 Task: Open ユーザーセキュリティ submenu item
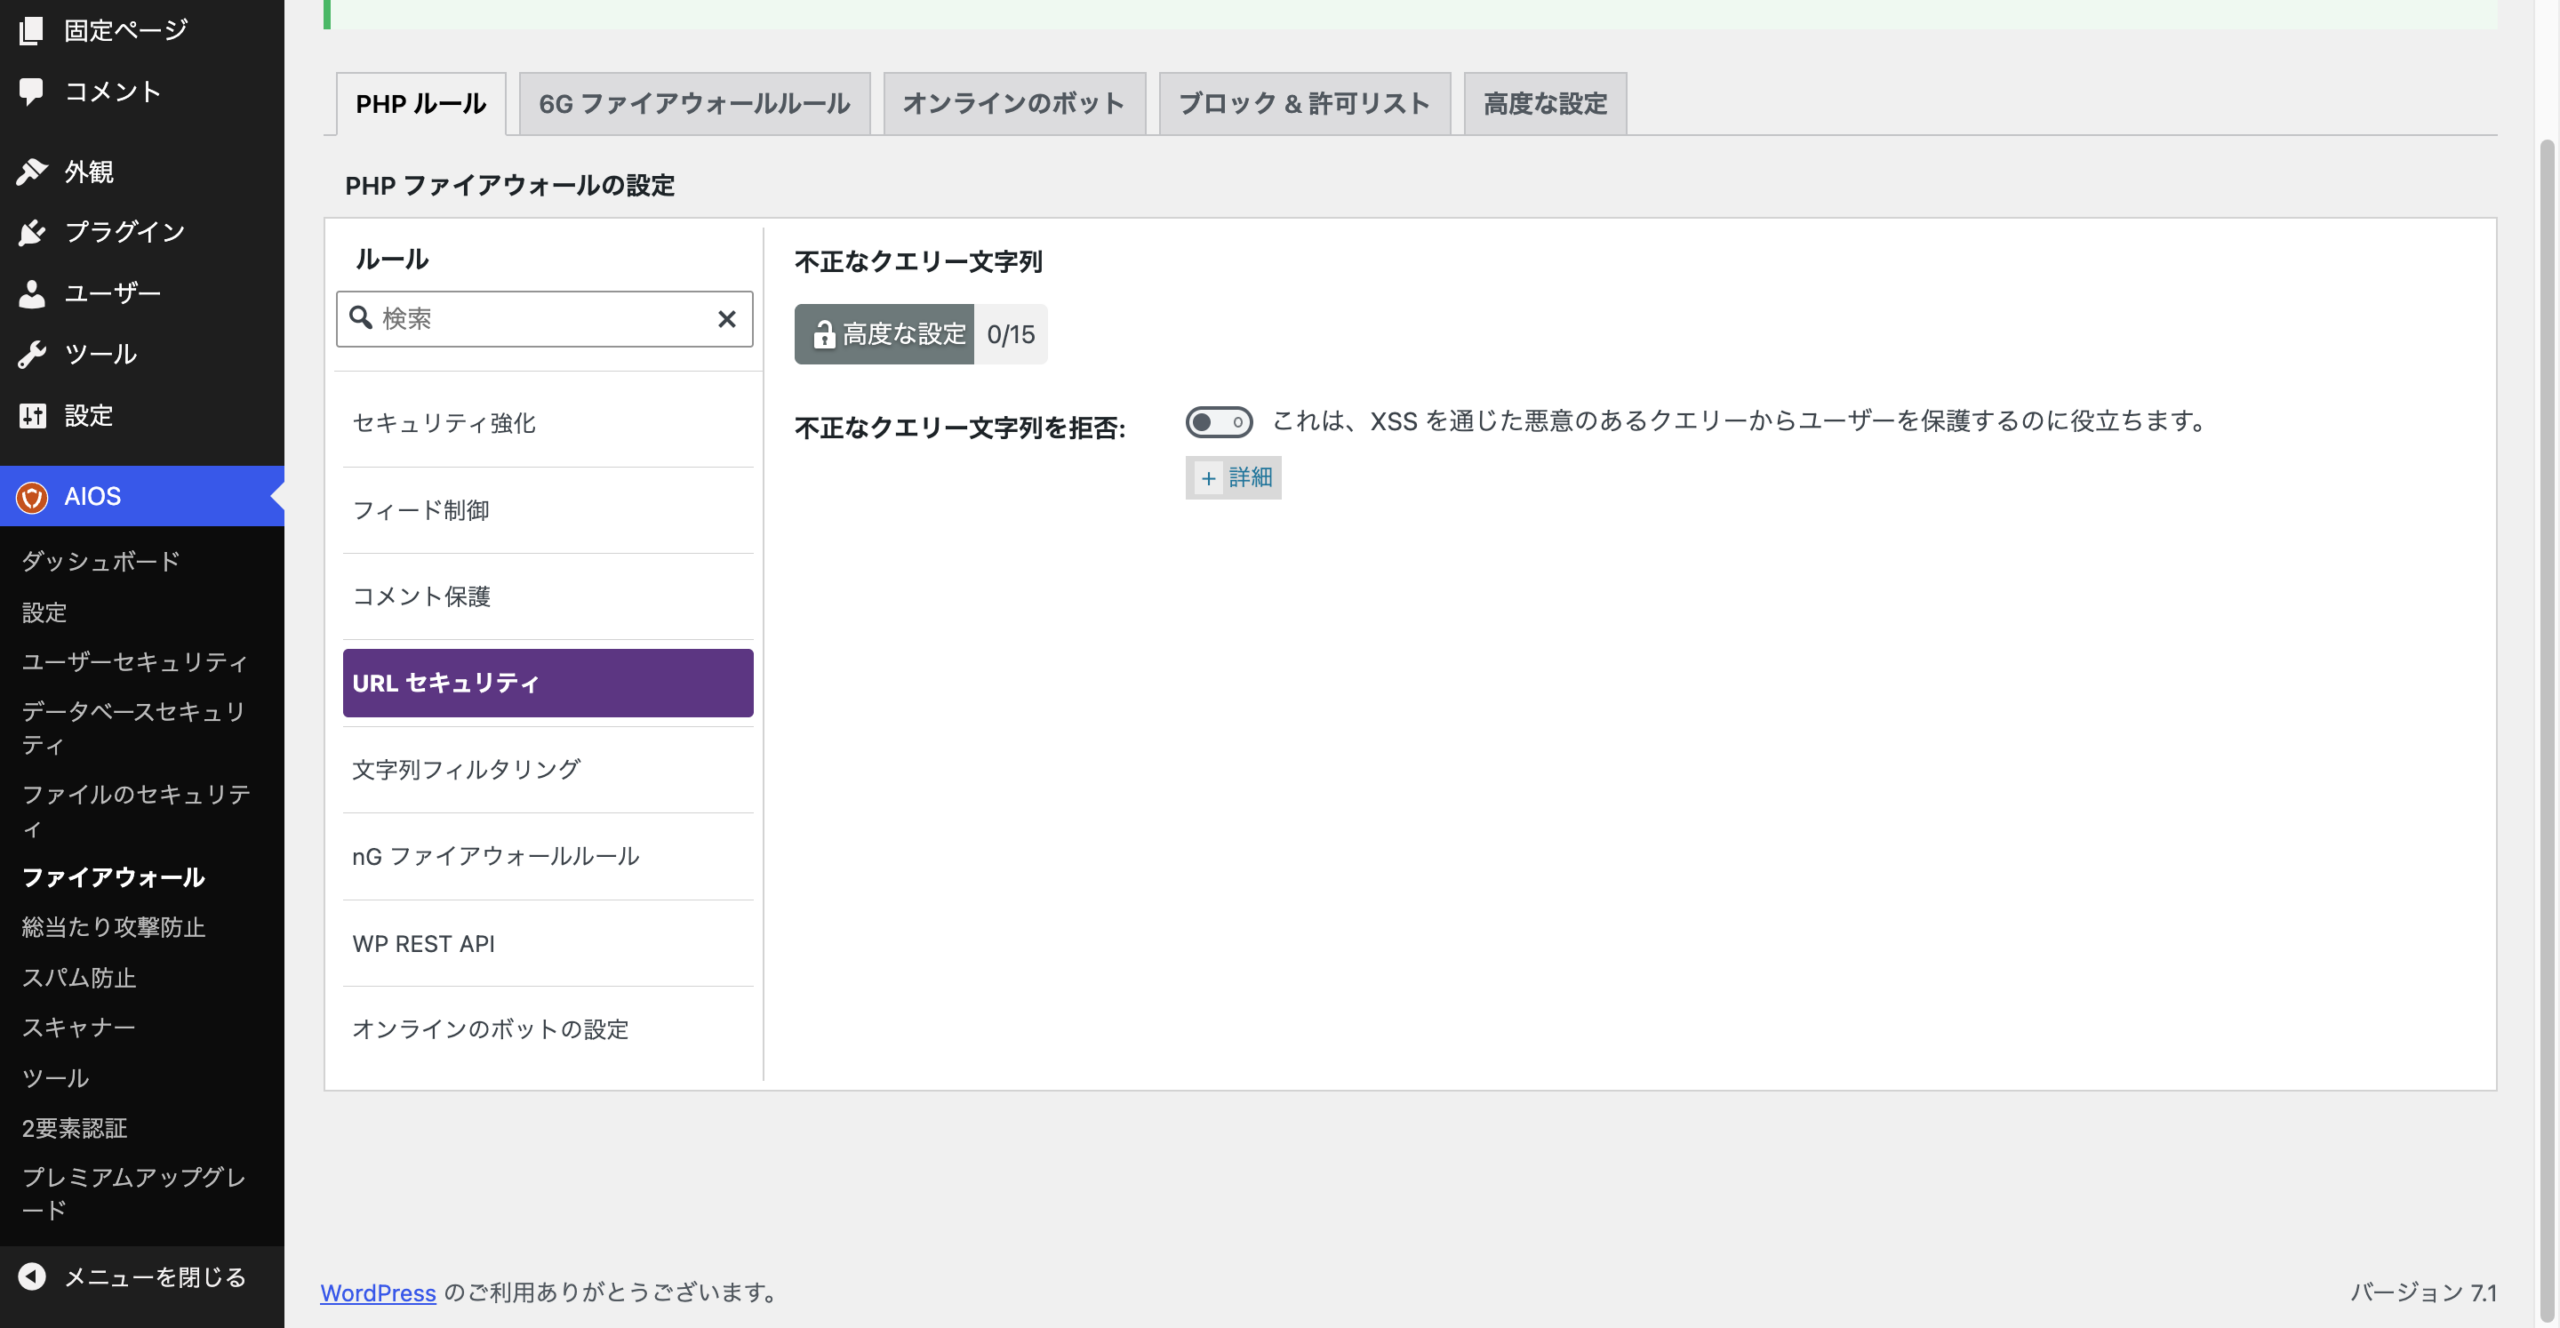[135, 661]
